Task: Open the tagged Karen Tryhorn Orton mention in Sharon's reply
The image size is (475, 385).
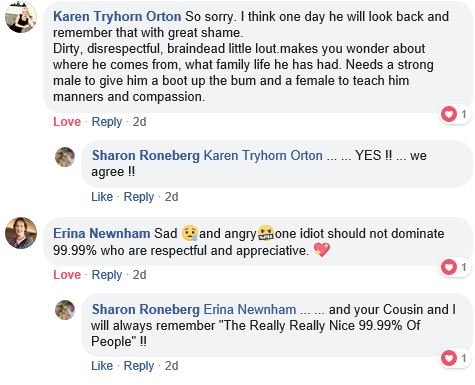Action: pyautogui.click(x=263, y=156)
